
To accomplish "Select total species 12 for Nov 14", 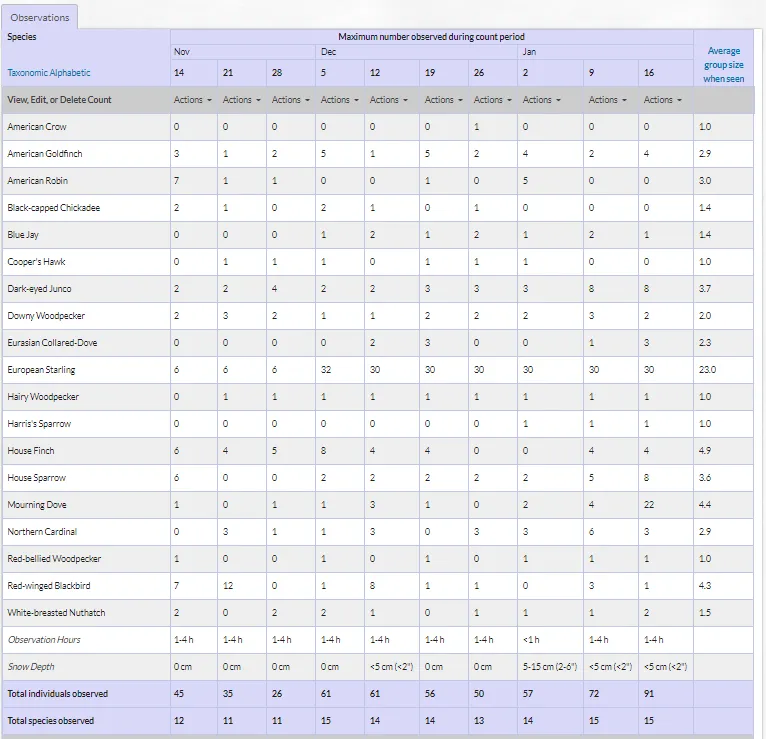I will coord(179,721).
